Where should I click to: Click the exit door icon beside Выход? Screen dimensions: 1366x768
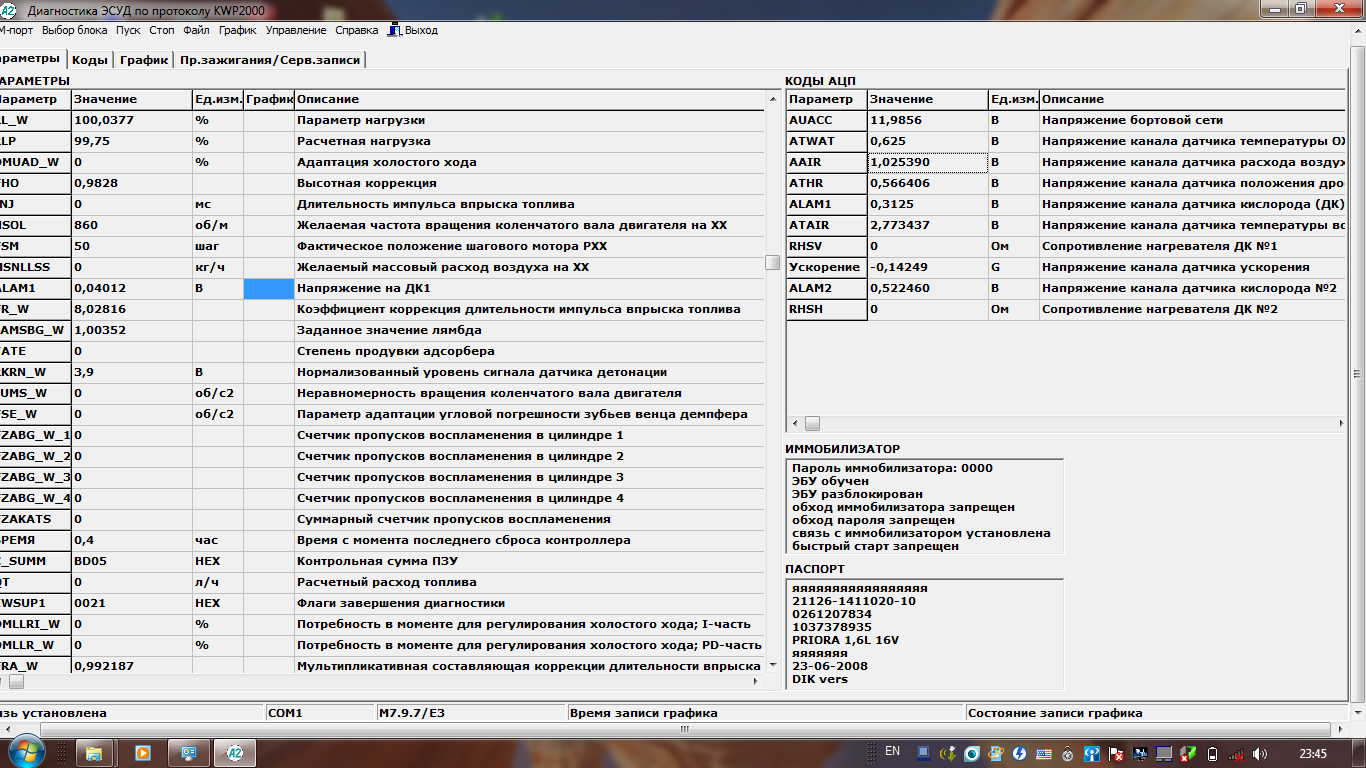coord(395,30)
